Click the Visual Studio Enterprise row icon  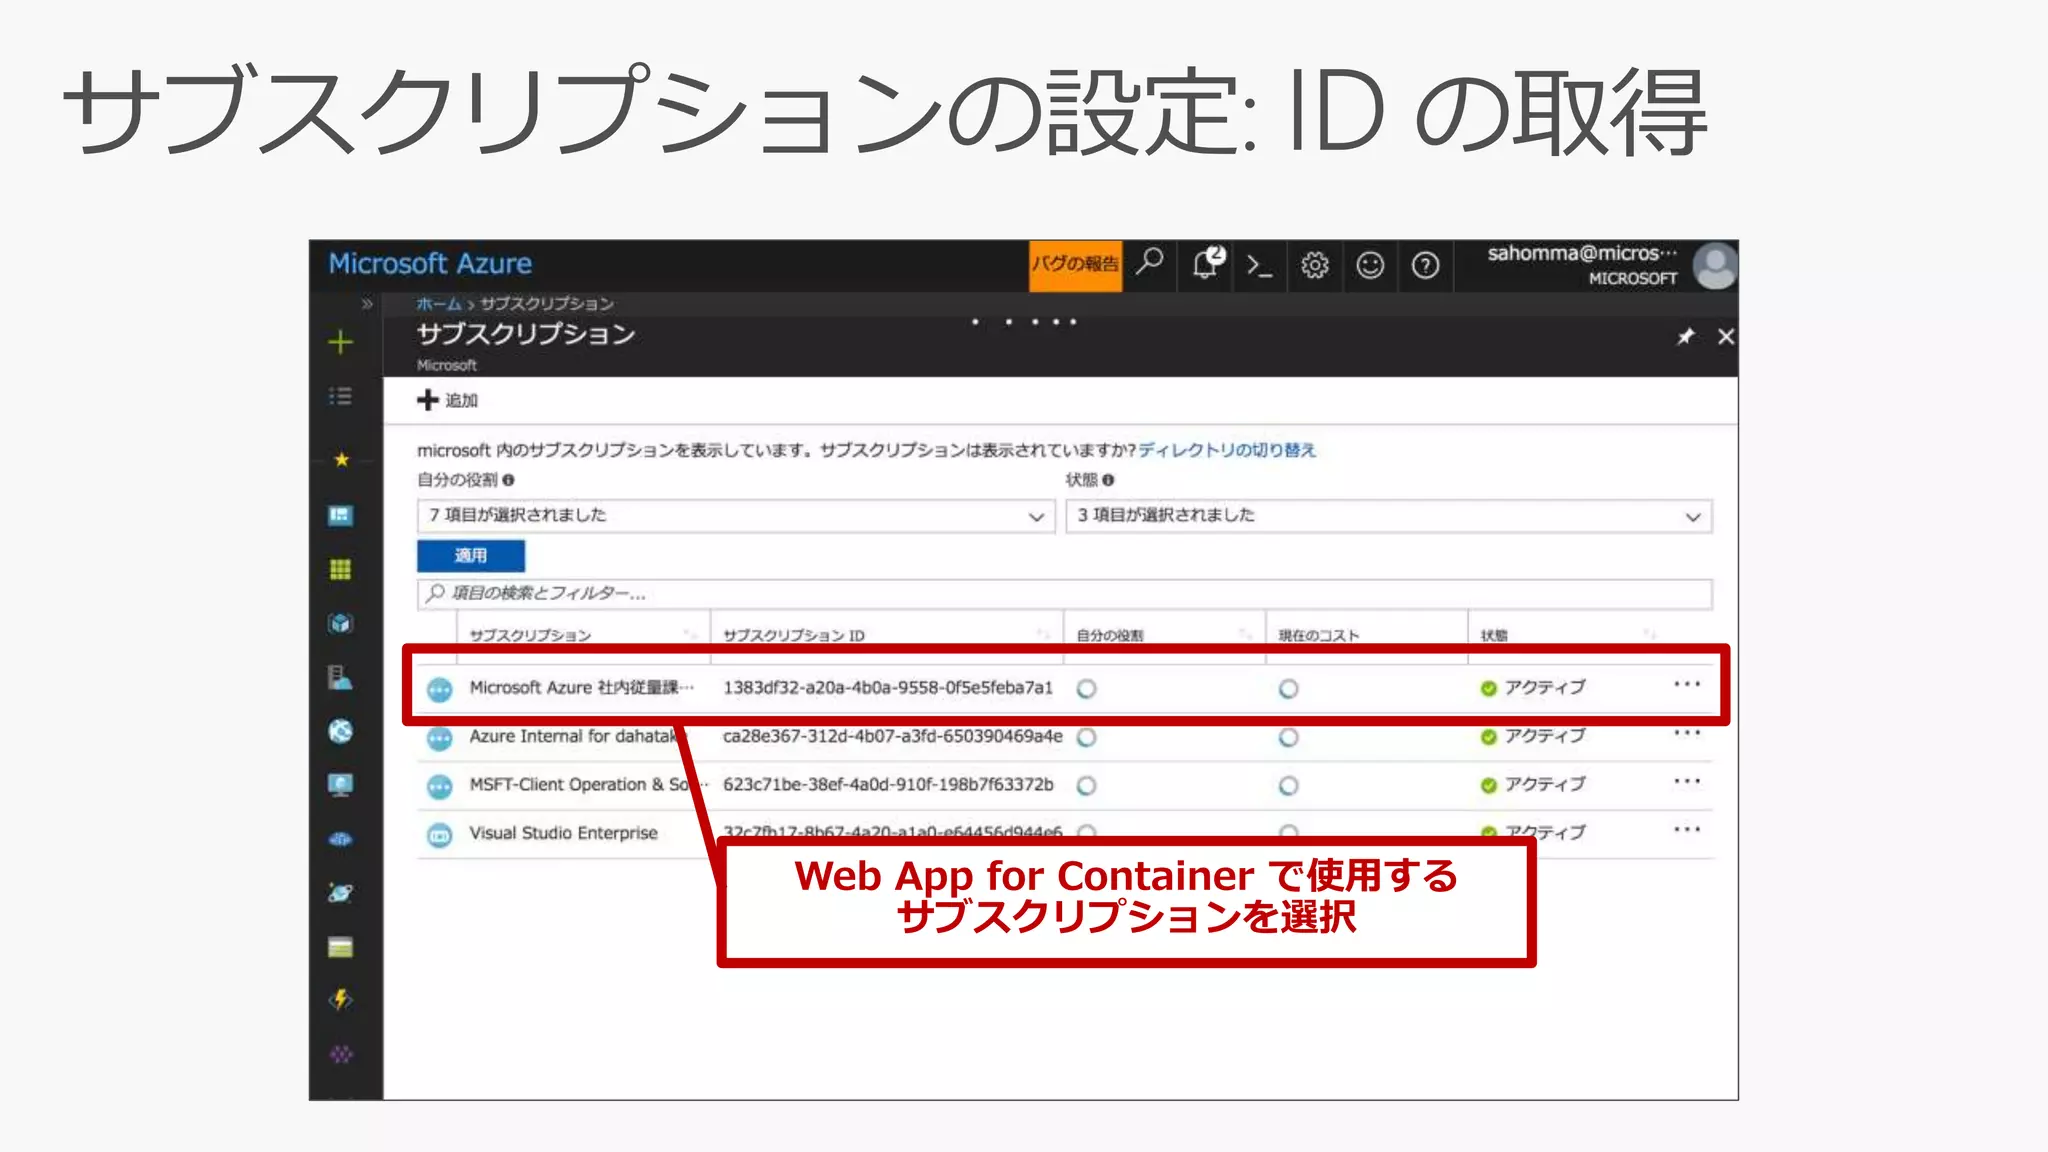tap(440, 834)
